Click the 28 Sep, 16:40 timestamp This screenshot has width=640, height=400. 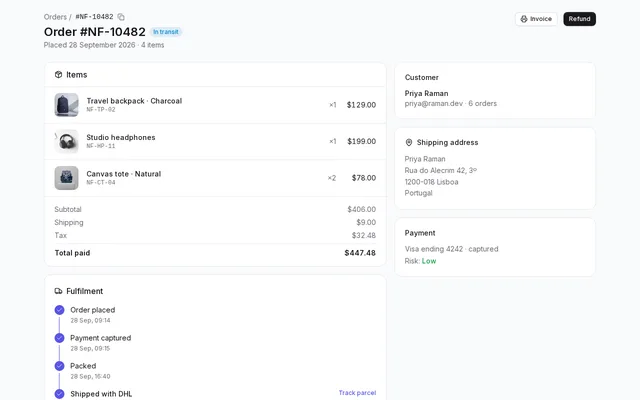(x=90, y=376)
